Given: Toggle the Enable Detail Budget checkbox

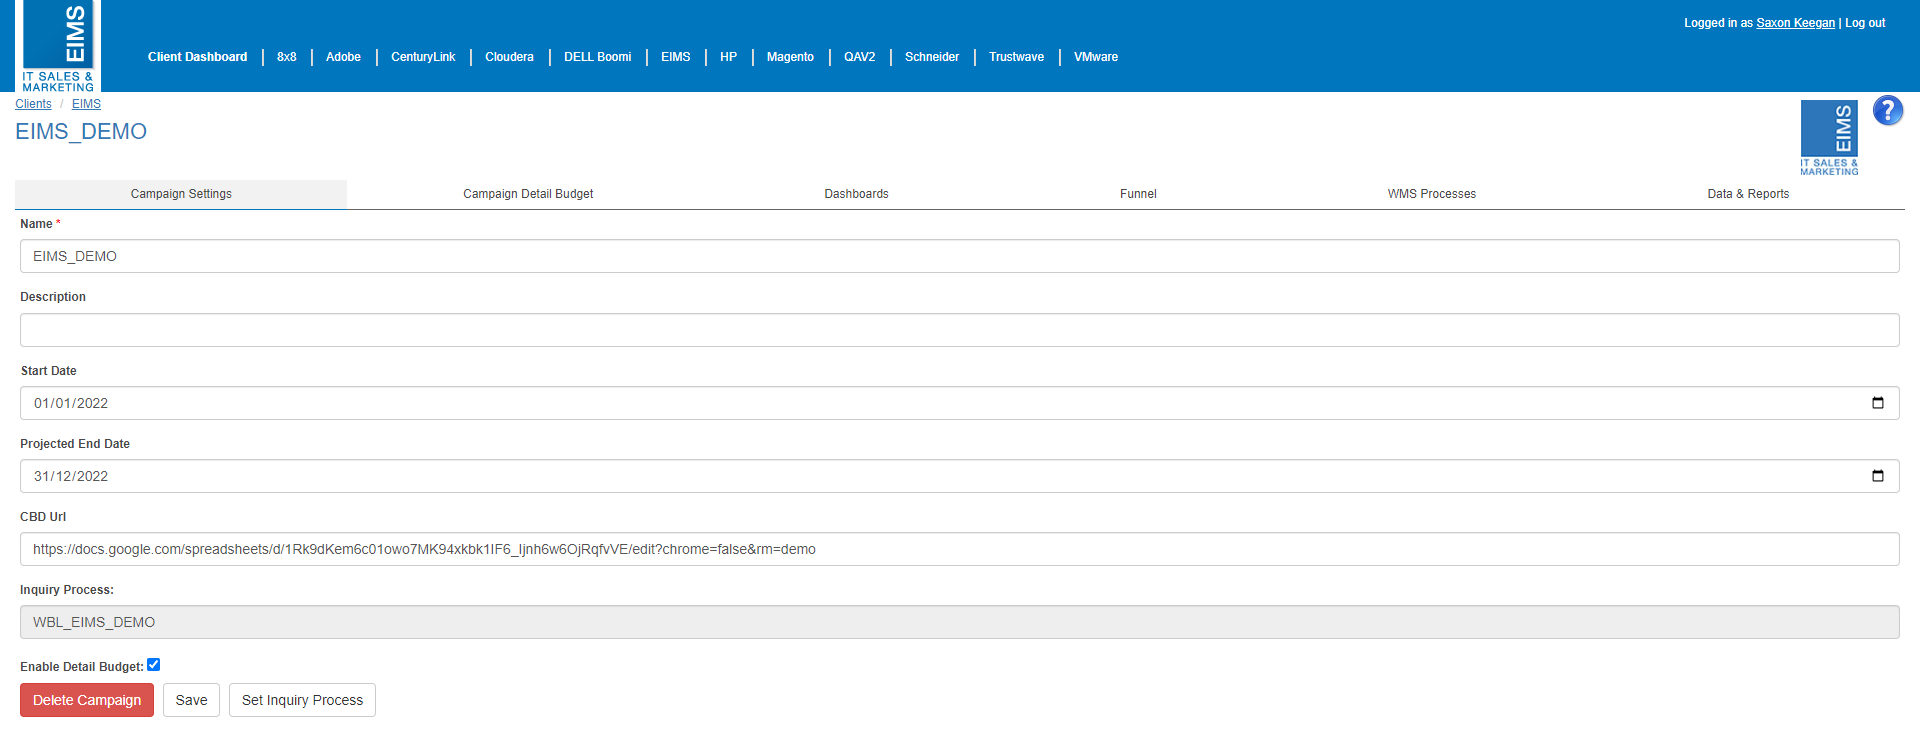Looking at the screenshot, I should (154, 665).
